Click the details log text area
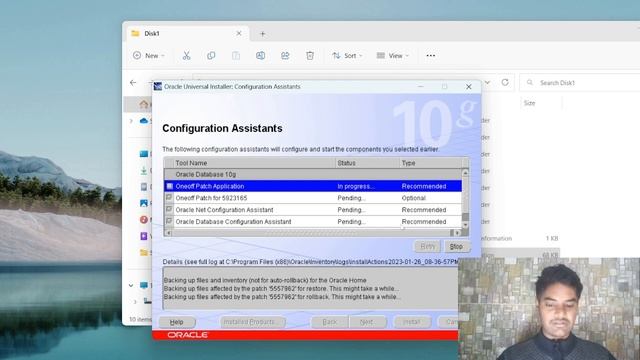This screenshot has height=360, width=640. tap(311, 289)
